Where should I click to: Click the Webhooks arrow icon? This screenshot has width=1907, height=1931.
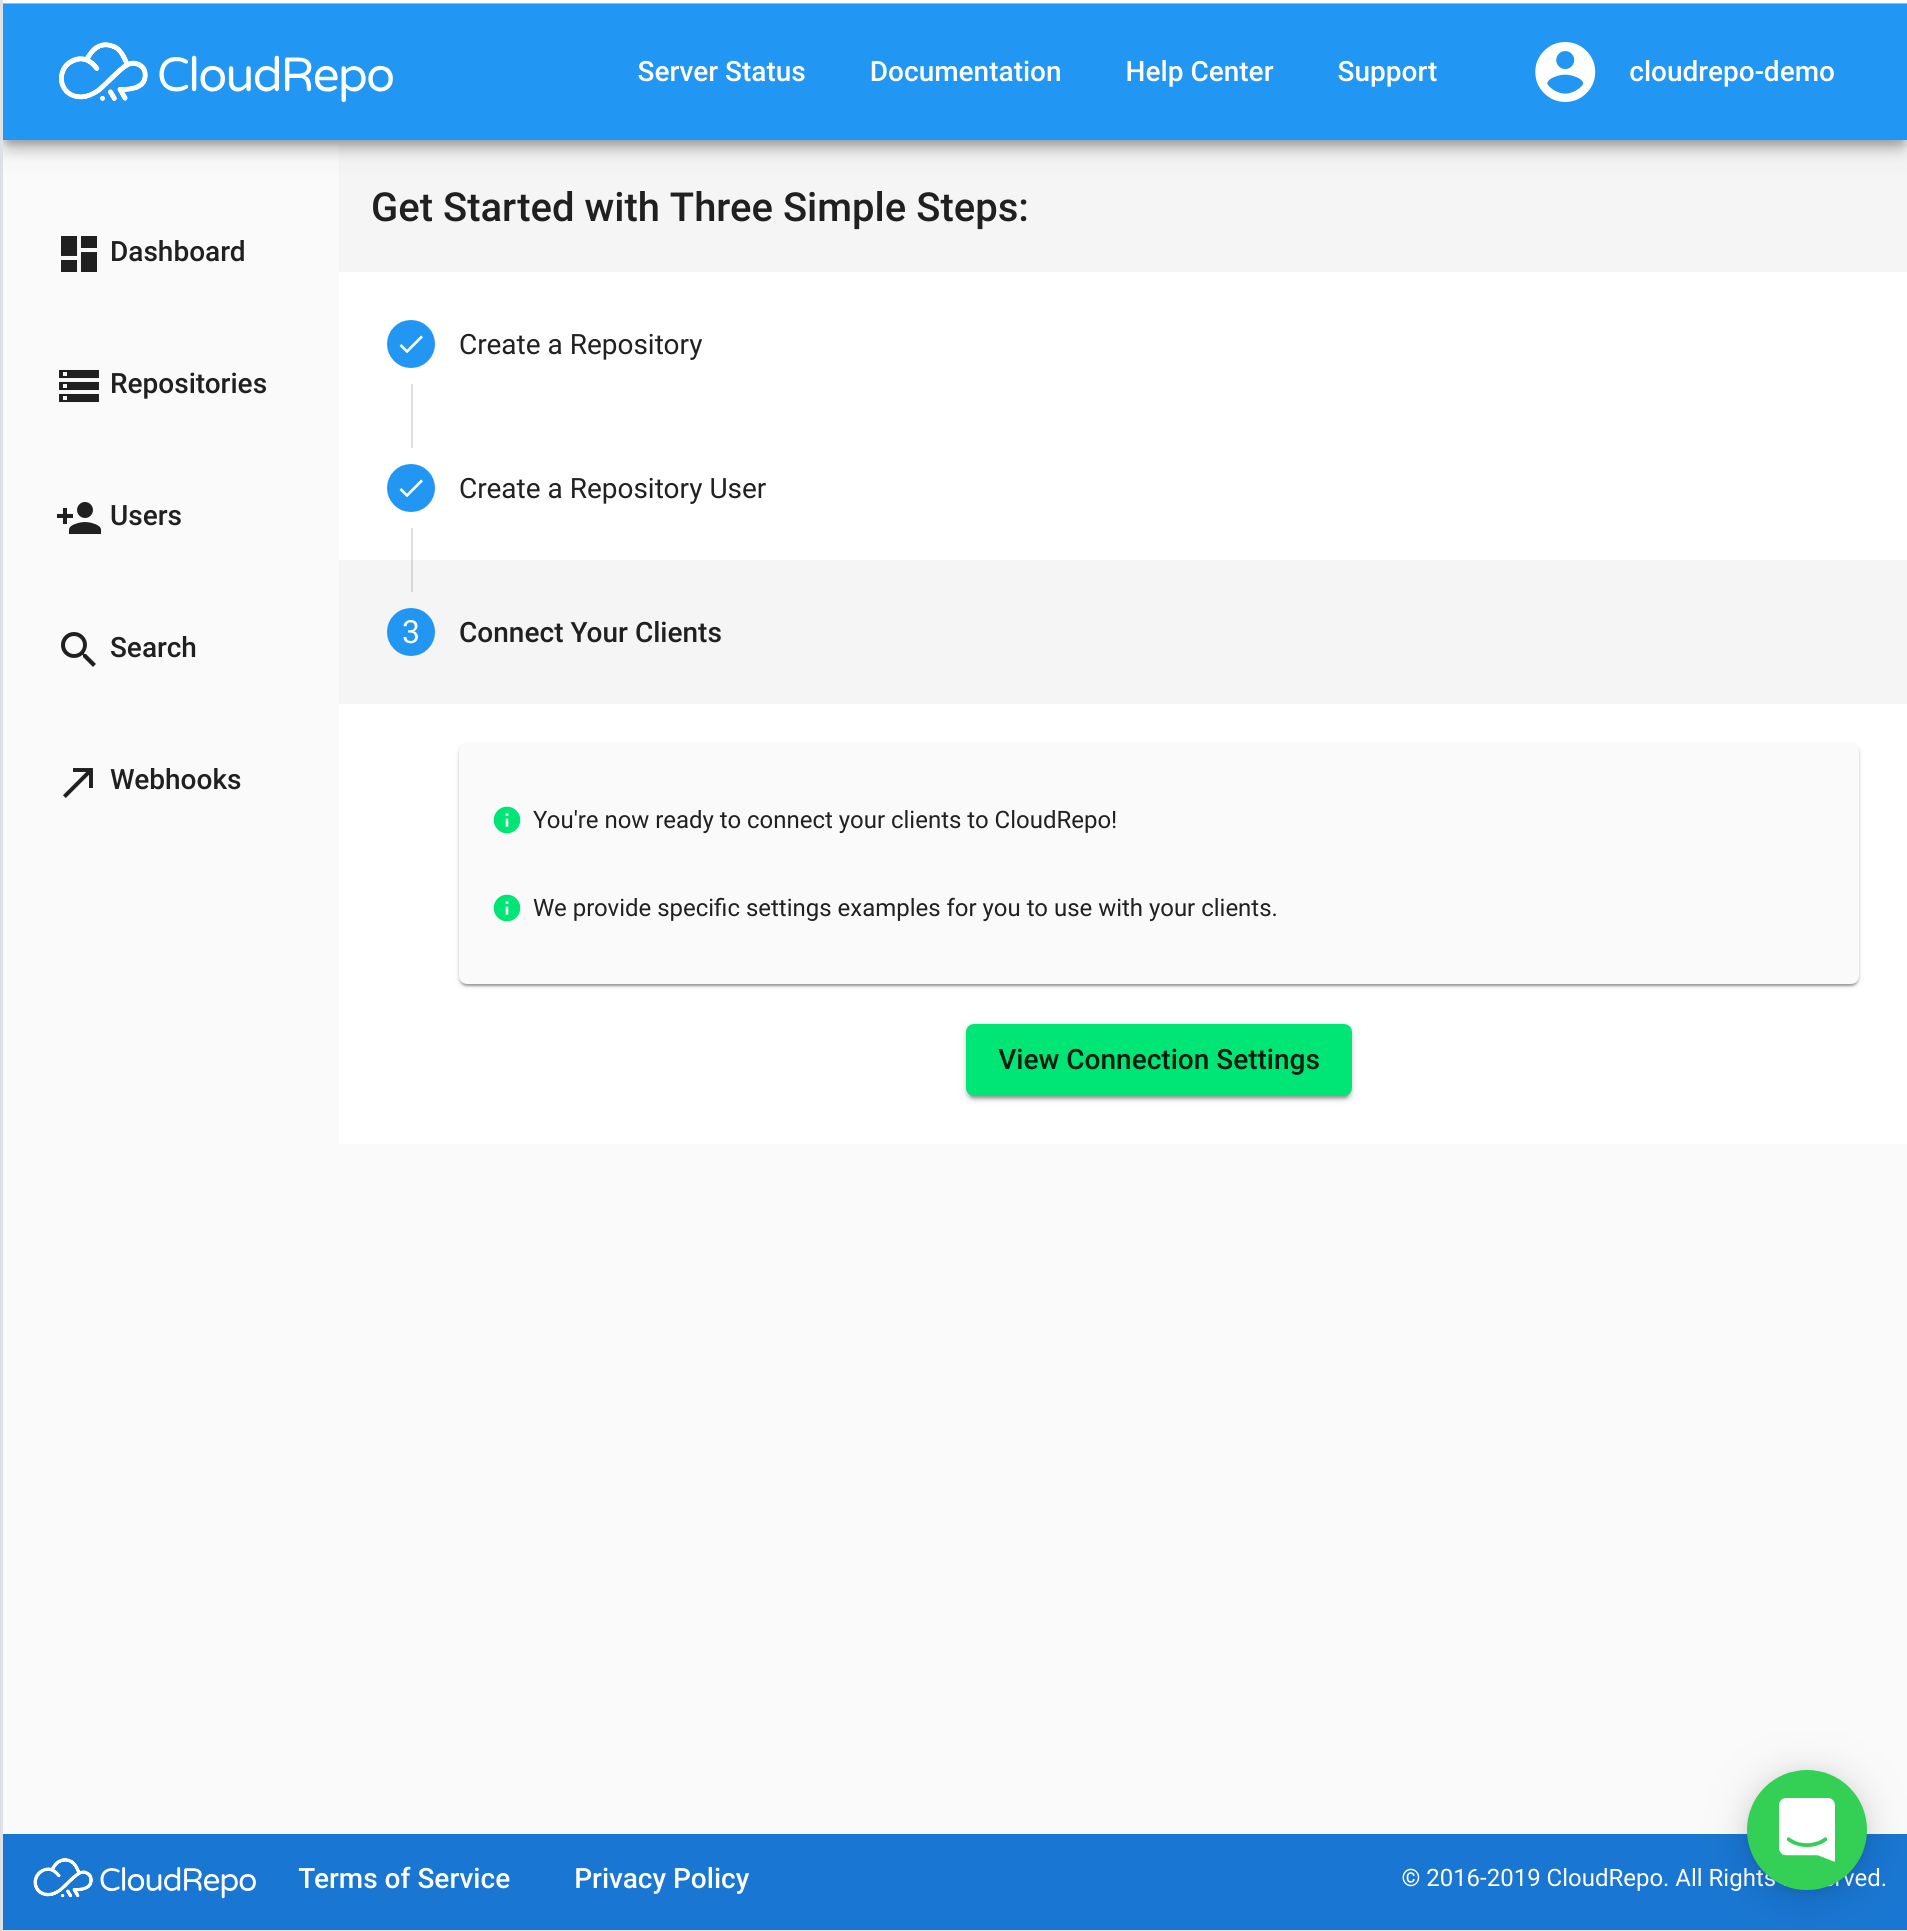(78, 781)
